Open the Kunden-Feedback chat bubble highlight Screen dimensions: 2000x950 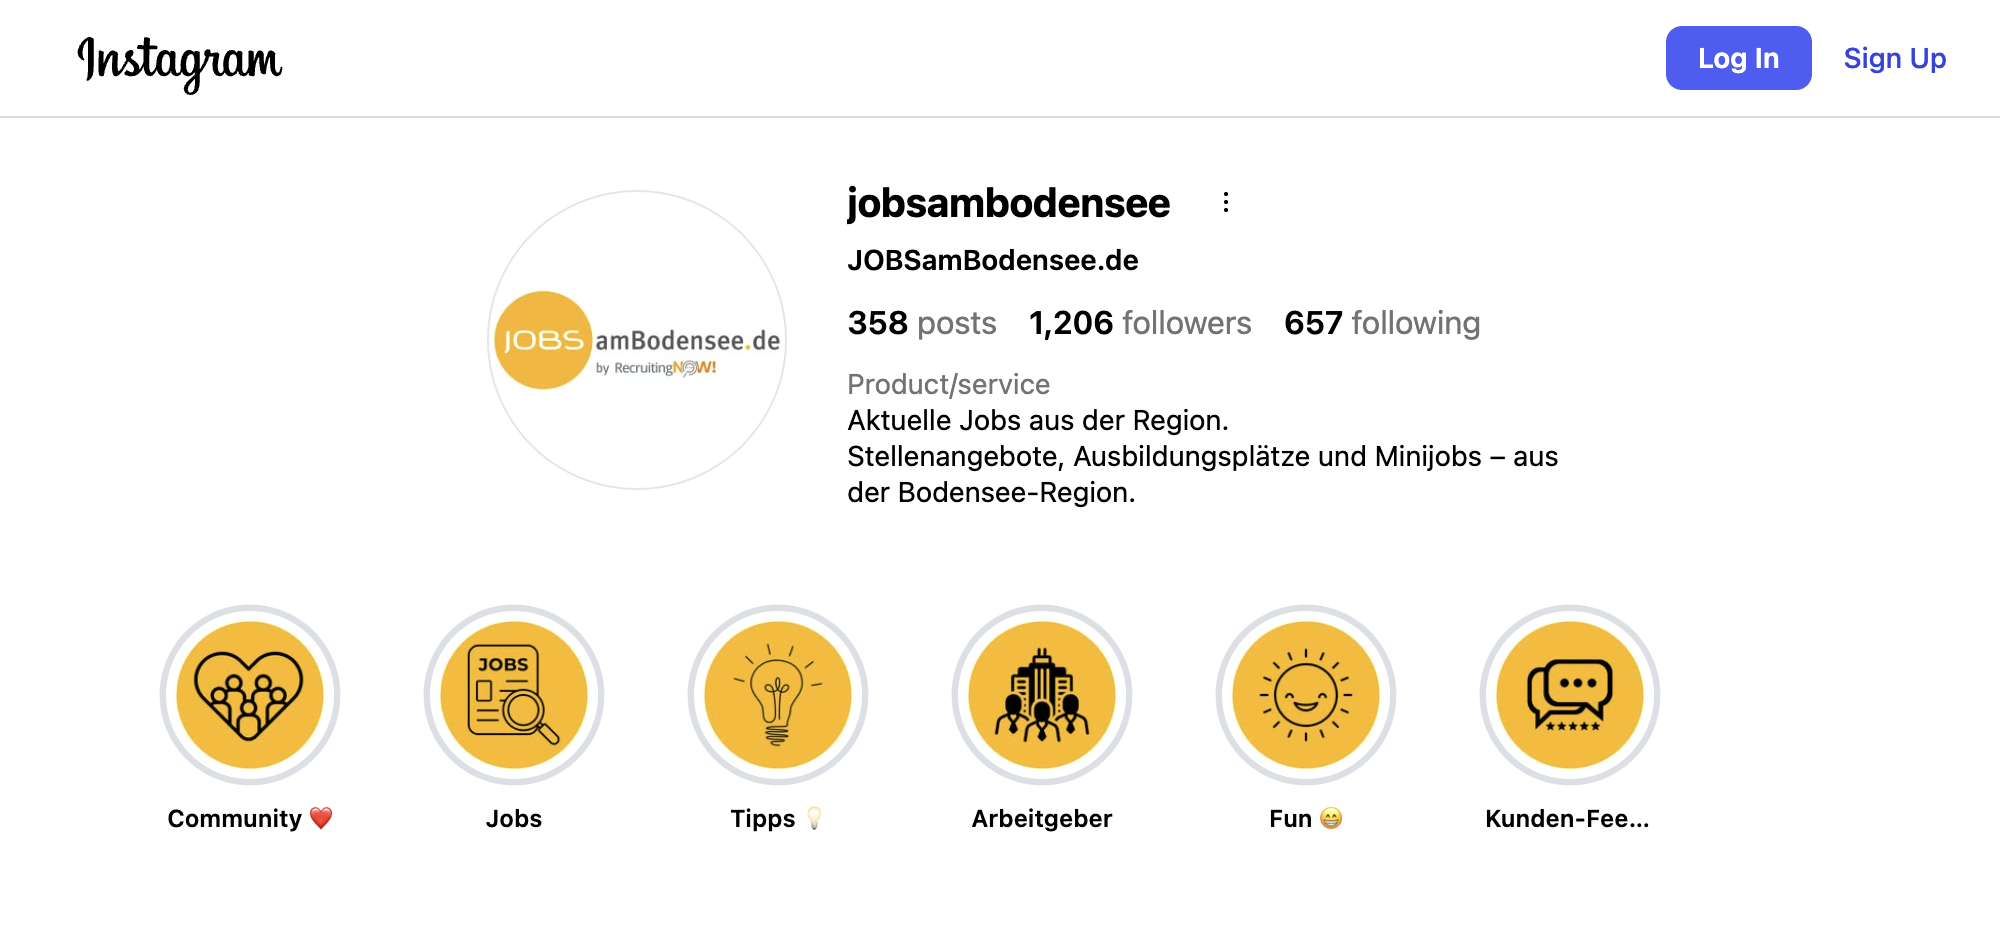(1570, 695)
